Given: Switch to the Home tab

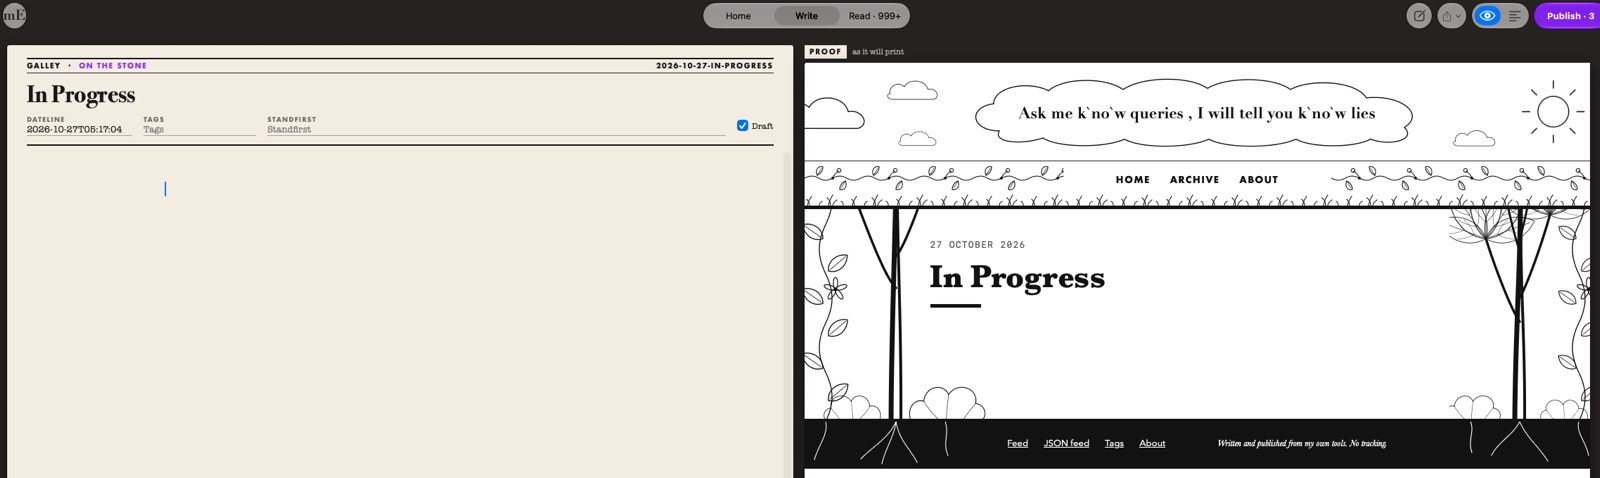Looking at the screenshot, I should [x=738, y=16].
